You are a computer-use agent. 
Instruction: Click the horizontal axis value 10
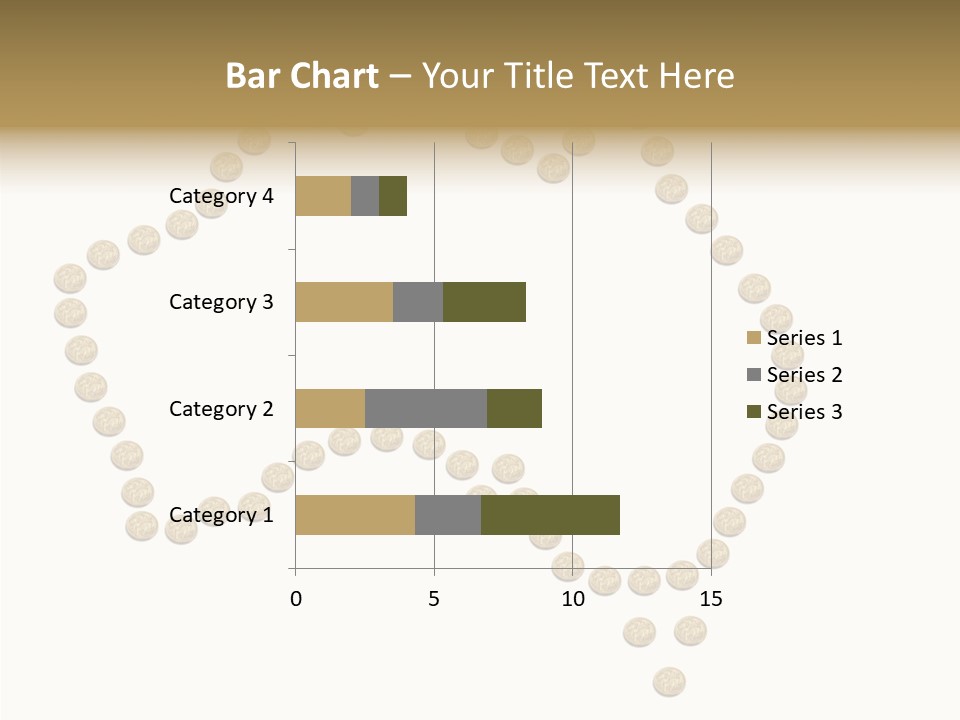click(x=572, y=600)
